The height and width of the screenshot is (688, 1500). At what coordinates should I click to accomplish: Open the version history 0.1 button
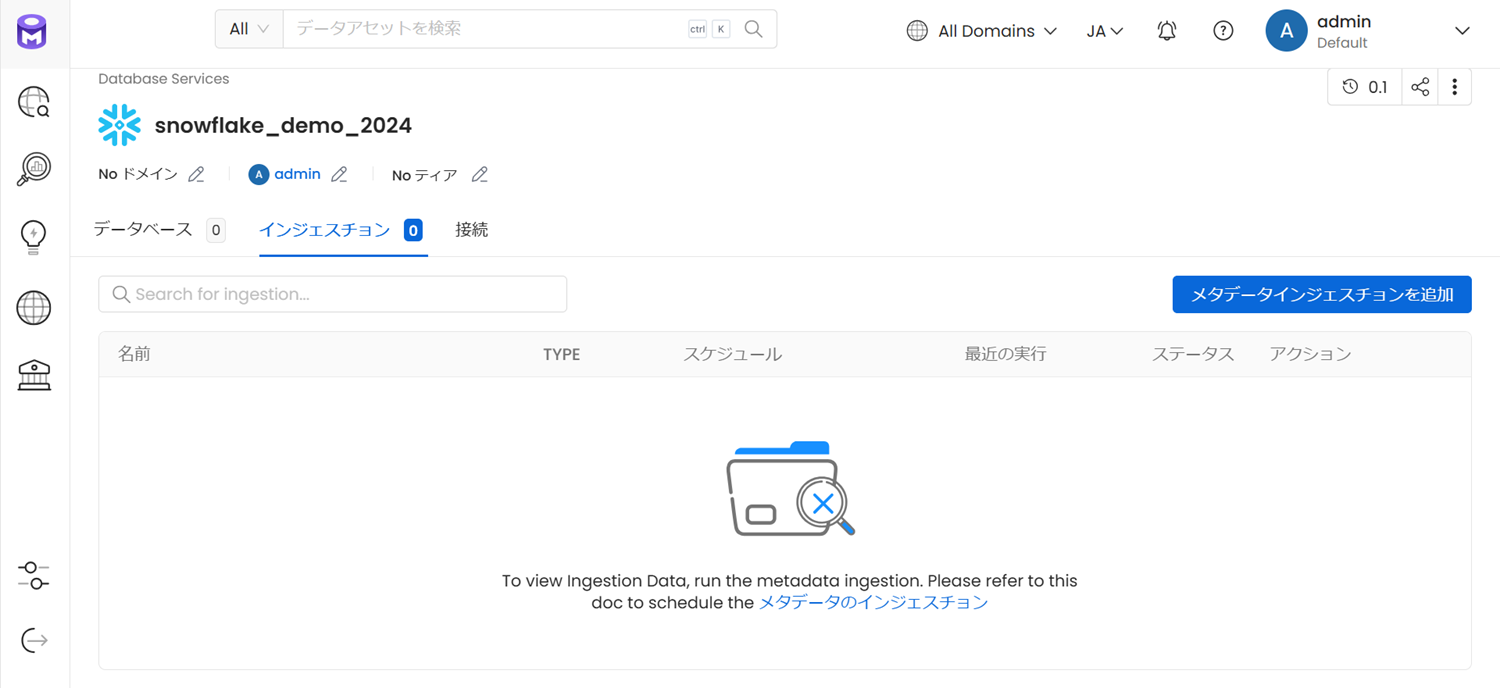tap(1365, 87)
